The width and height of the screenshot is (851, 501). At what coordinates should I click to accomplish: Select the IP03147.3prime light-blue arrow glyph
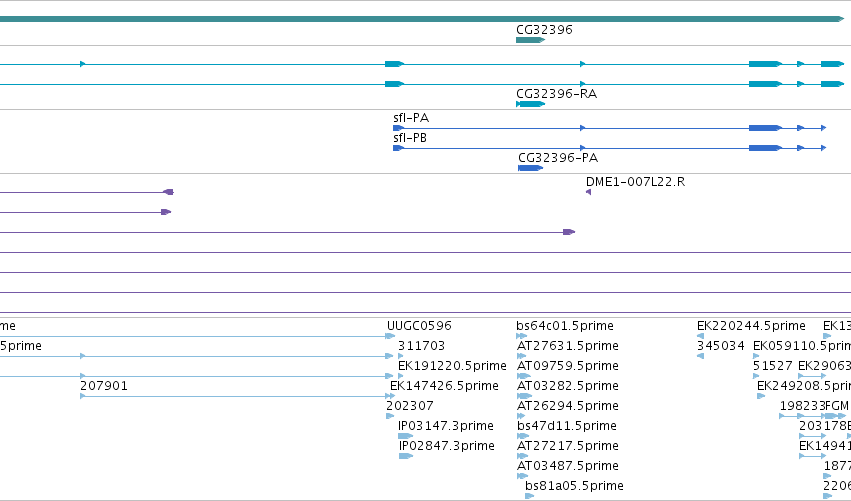coord(405,436)
